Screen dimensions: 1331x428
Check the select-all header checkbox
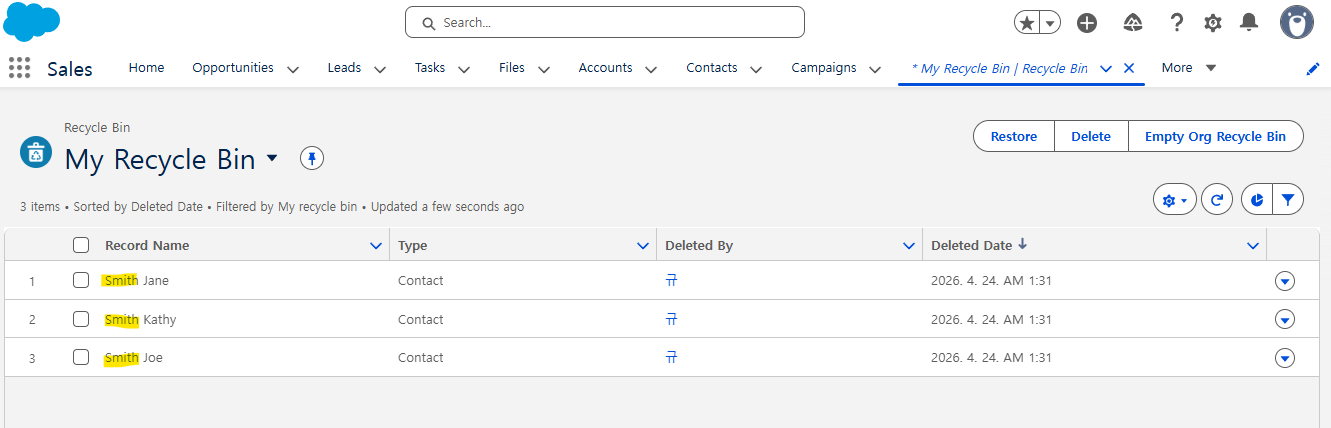pos(81,245)
